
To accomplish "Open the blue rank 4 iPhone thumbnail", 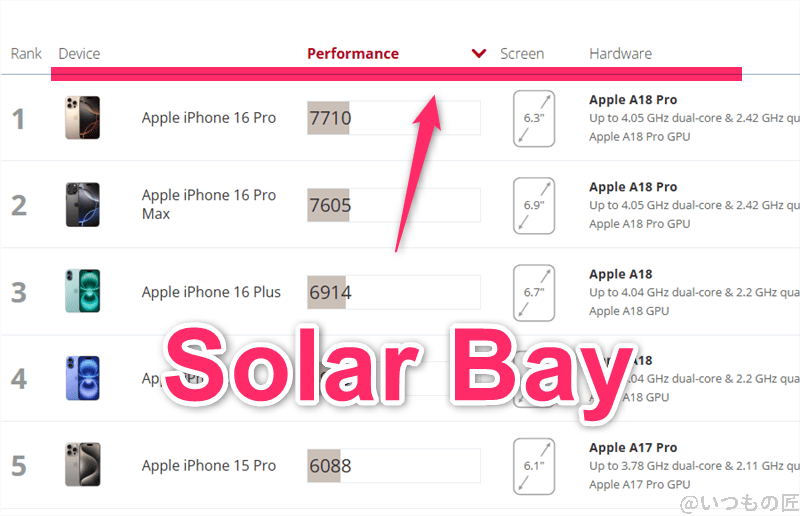I will (82, 378).
